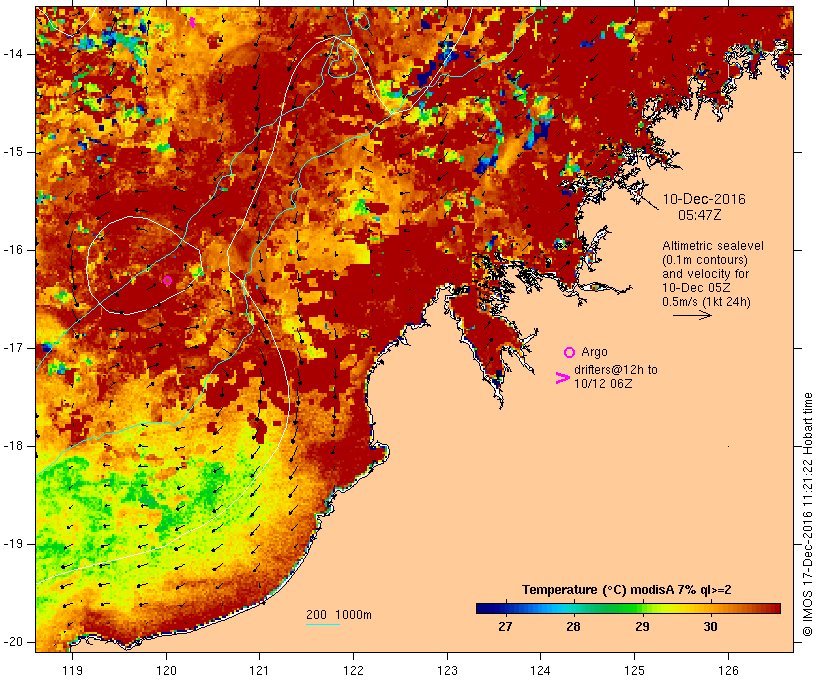Click the 120 longitude axis label
The height and width of the screenshot is (680, 820).
pos(166,671)
